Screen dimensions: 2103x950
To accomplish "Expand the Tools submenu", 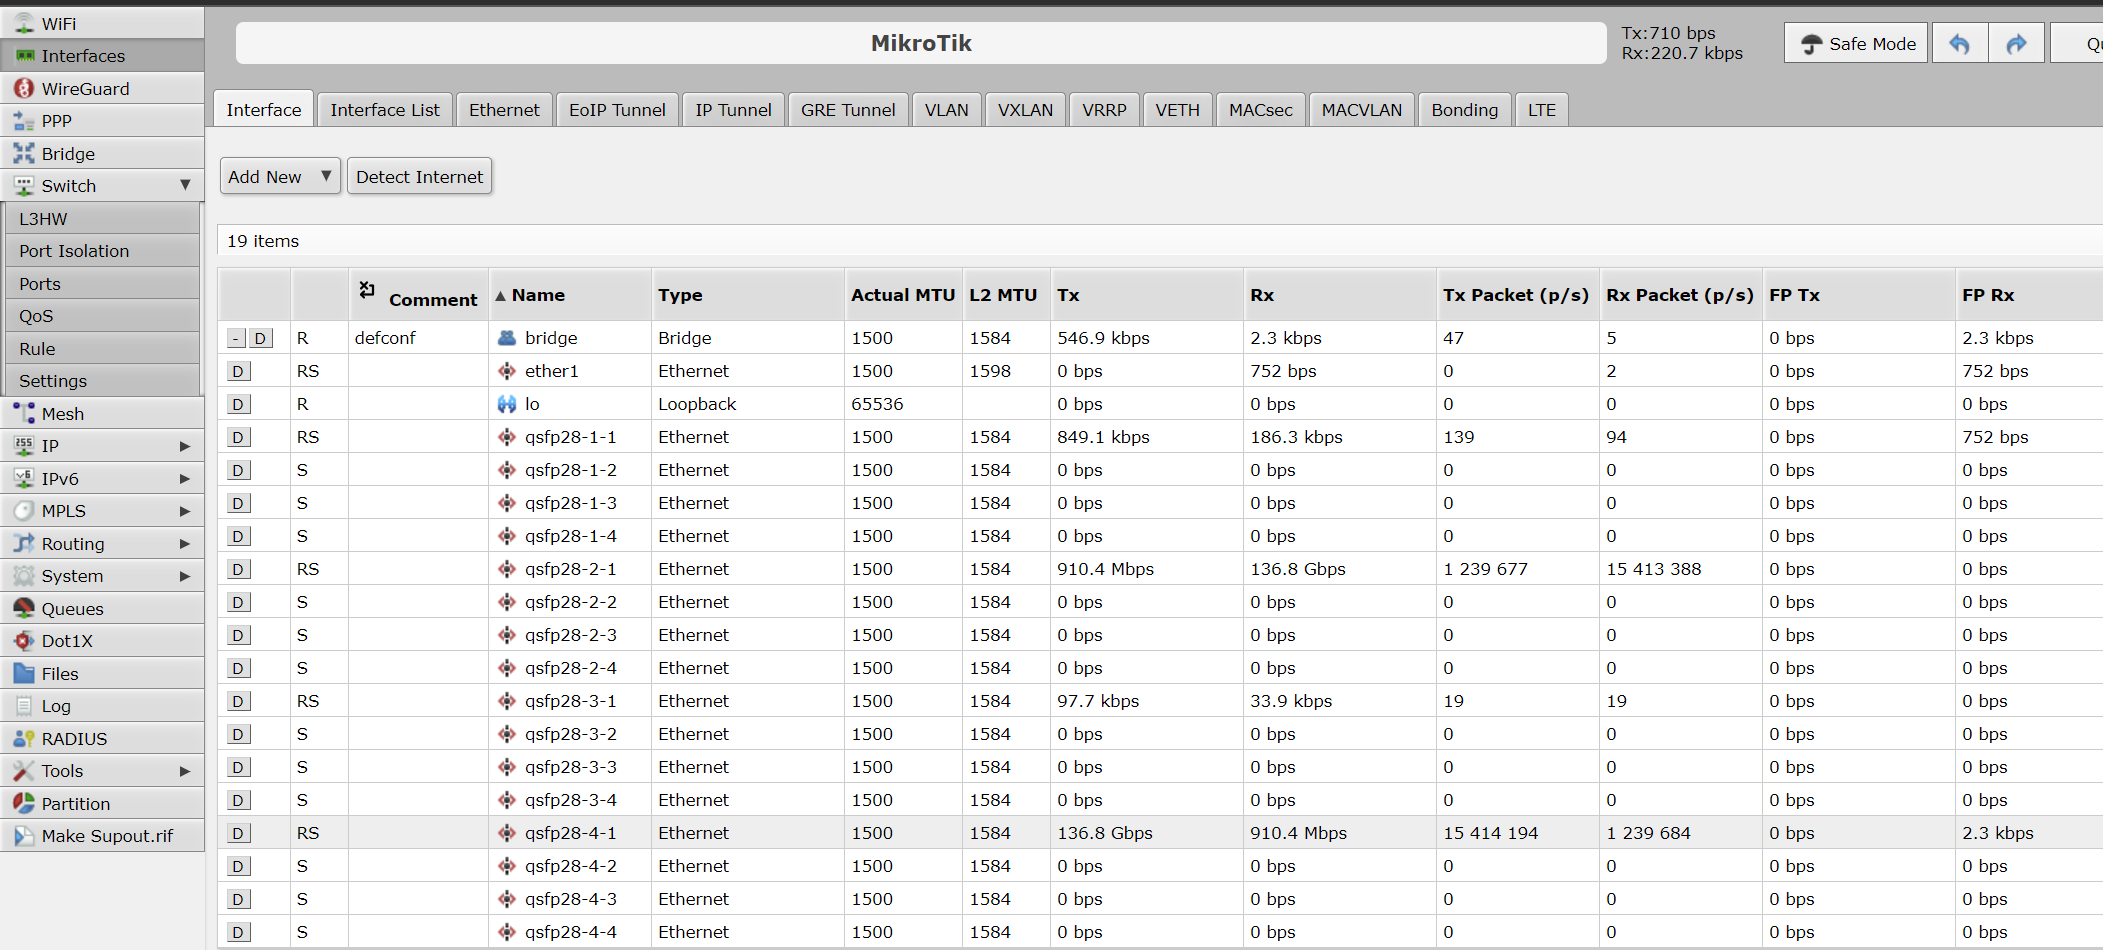I will click(185, 771).
